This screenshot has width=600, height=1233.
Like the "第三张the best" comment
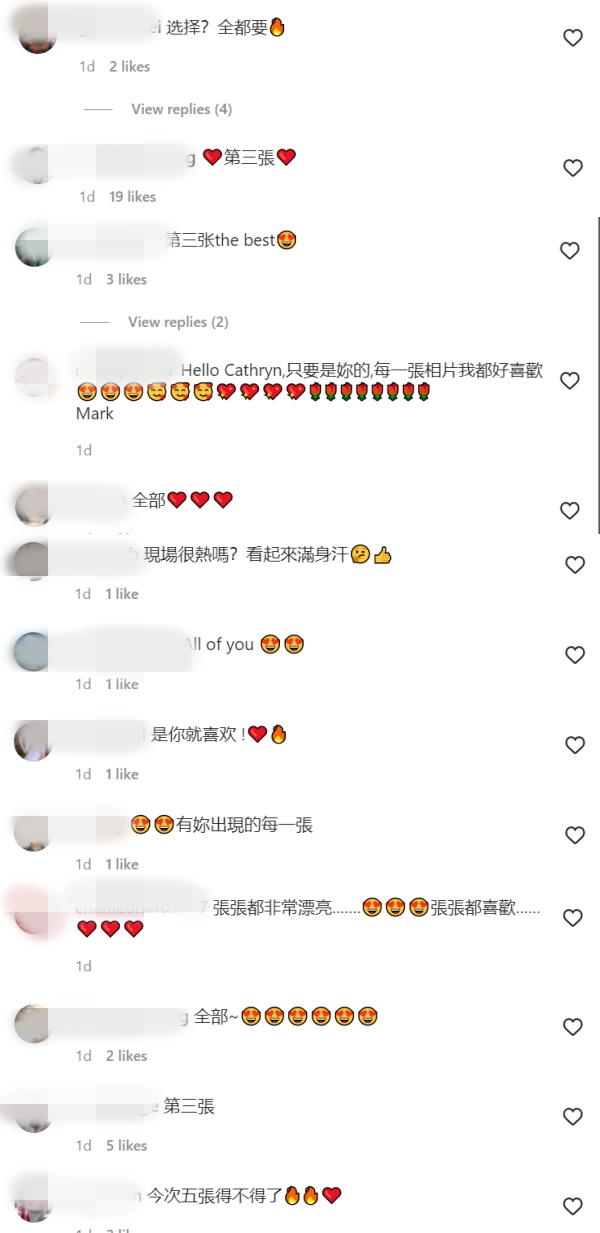click(569, 251)
